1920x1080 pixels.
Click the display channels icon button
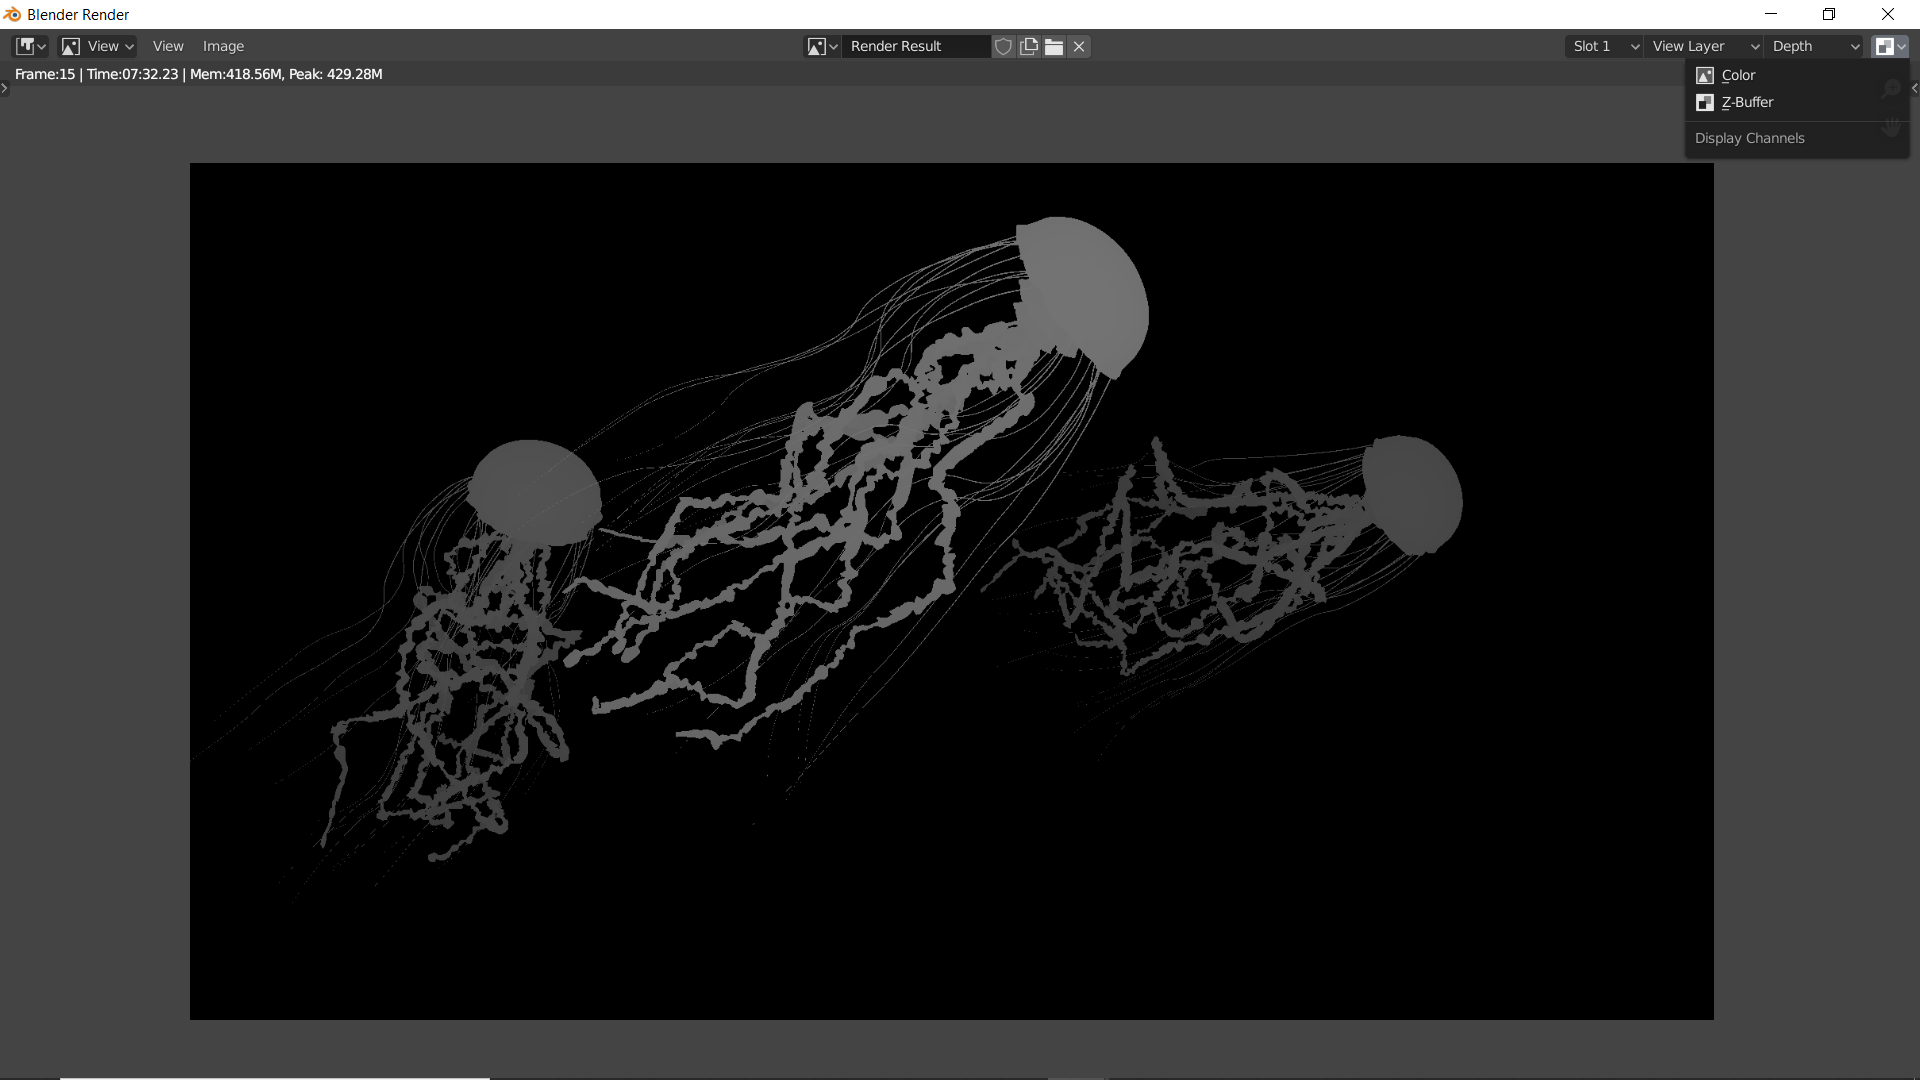coord(1890,46)
